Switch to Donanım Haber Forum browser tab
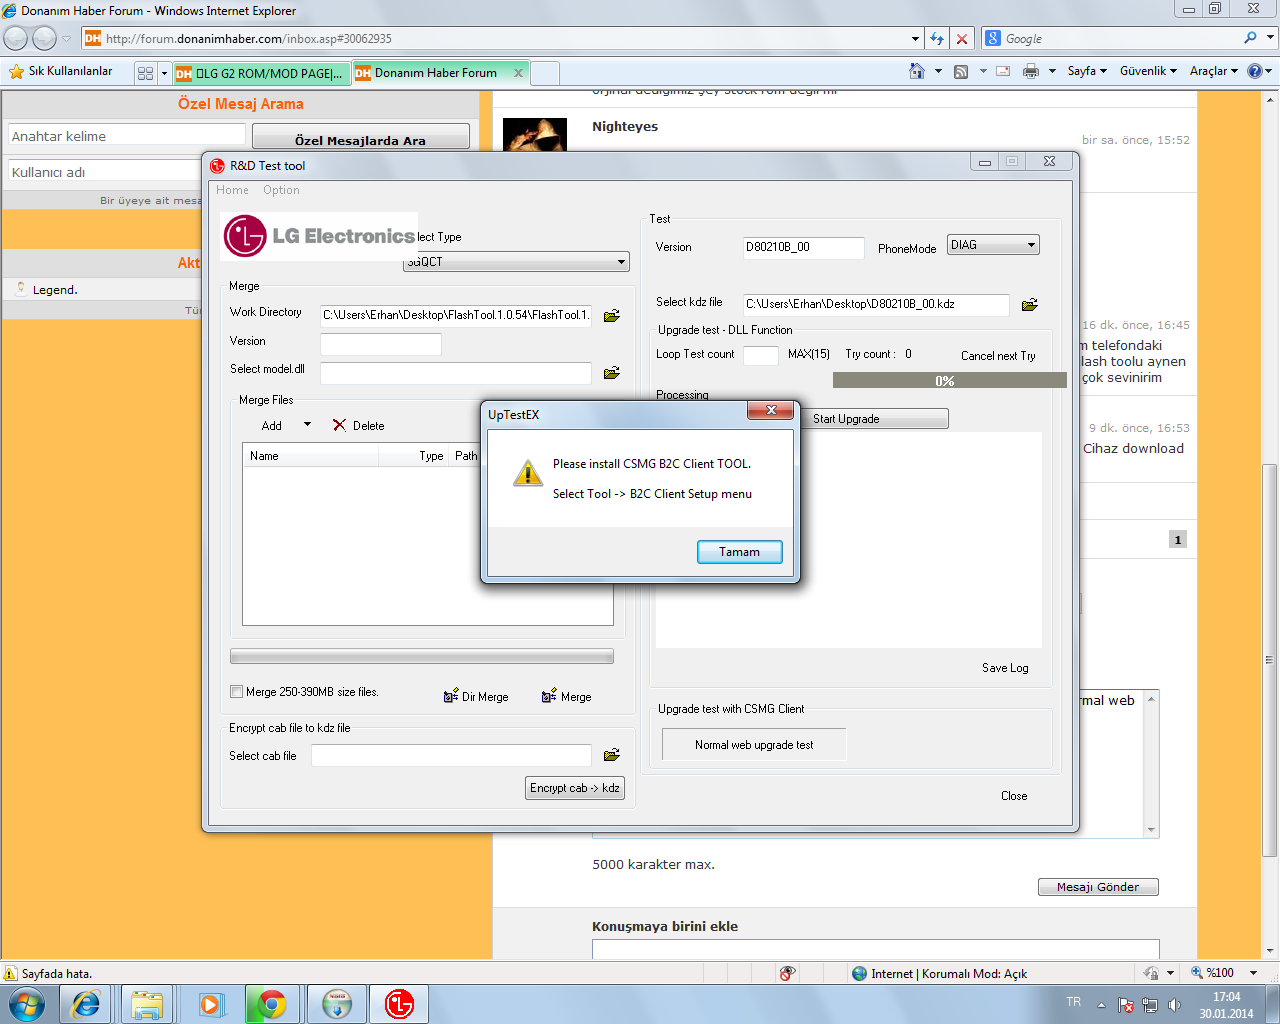Viewport: 1280px width, 1024px height. 436,73
